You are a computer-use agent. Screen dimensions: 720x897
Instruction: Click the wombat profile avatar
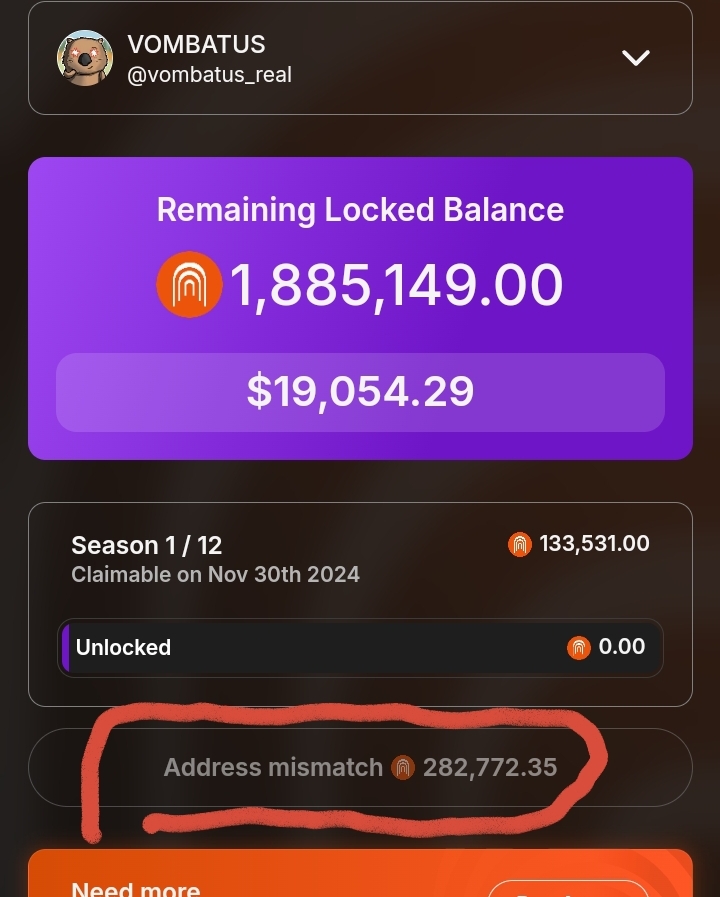click(x=84, y=58)
